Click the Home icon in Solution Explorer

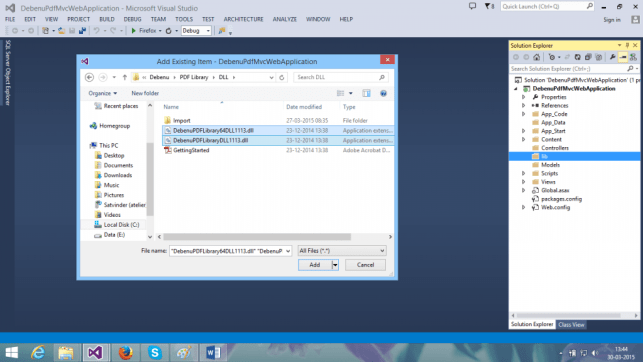pyautogui.click(x=536, y=57)
